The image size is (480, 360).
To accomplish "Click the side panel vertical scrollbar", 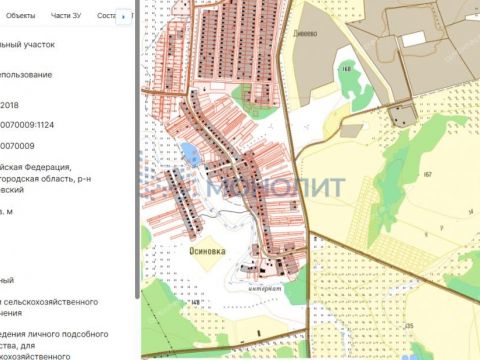I will 137,150.
